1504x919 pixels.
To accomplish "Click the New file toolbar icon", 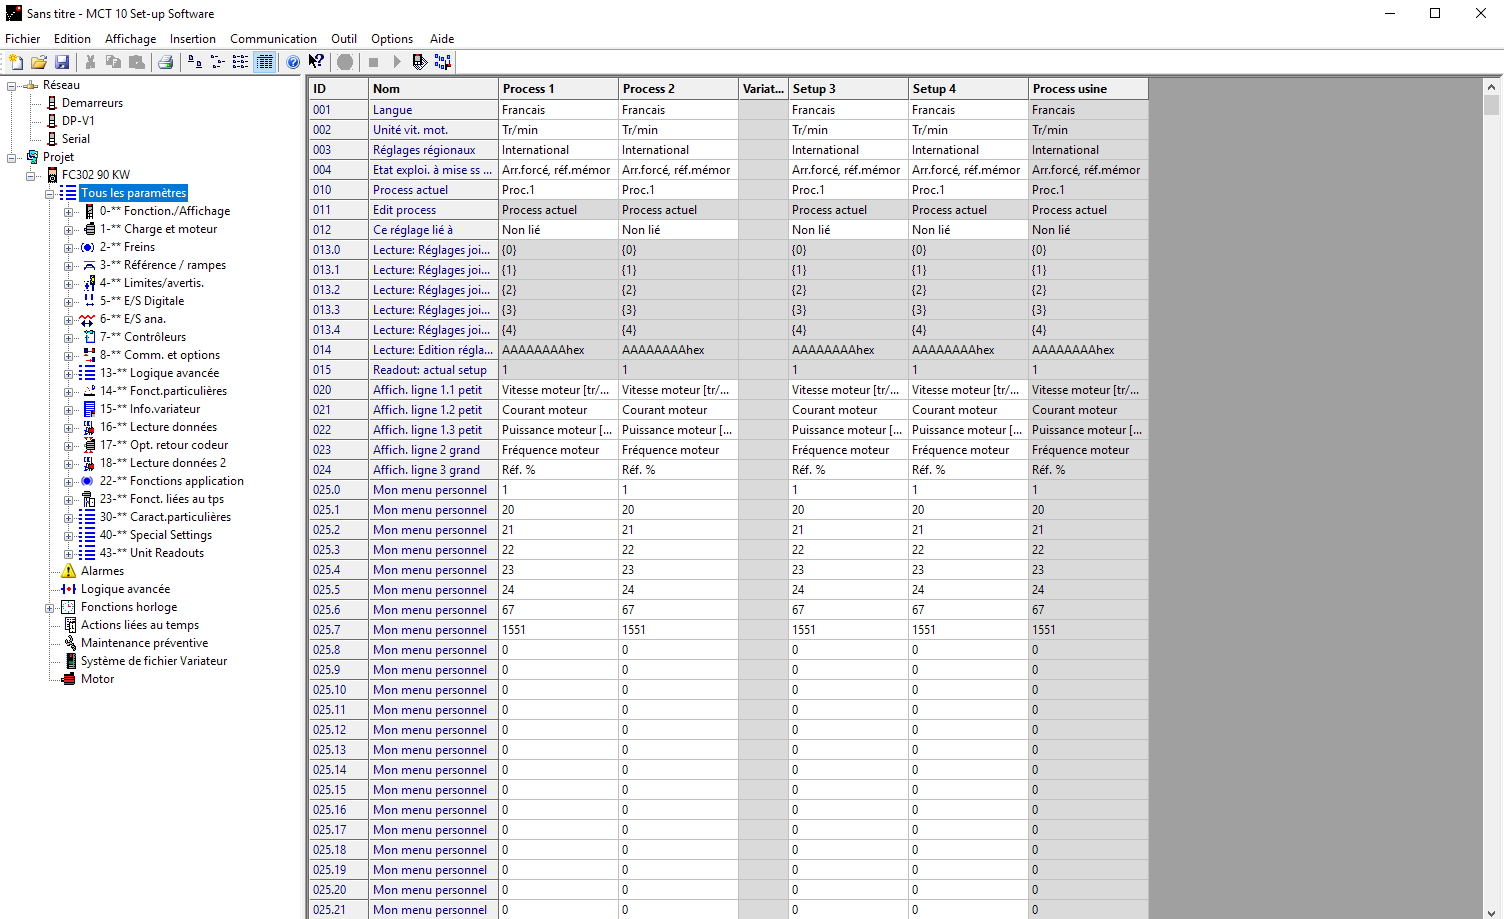I will click(x=16, y=62).
